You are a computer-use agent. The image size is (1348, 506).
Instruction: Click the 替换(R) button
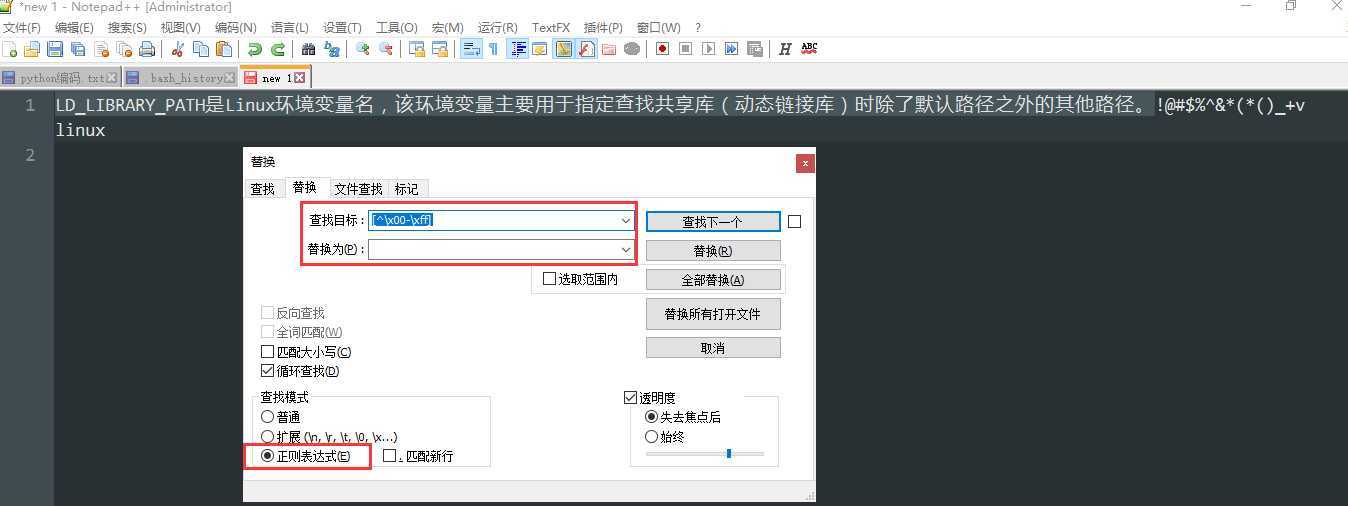(713, 250)
